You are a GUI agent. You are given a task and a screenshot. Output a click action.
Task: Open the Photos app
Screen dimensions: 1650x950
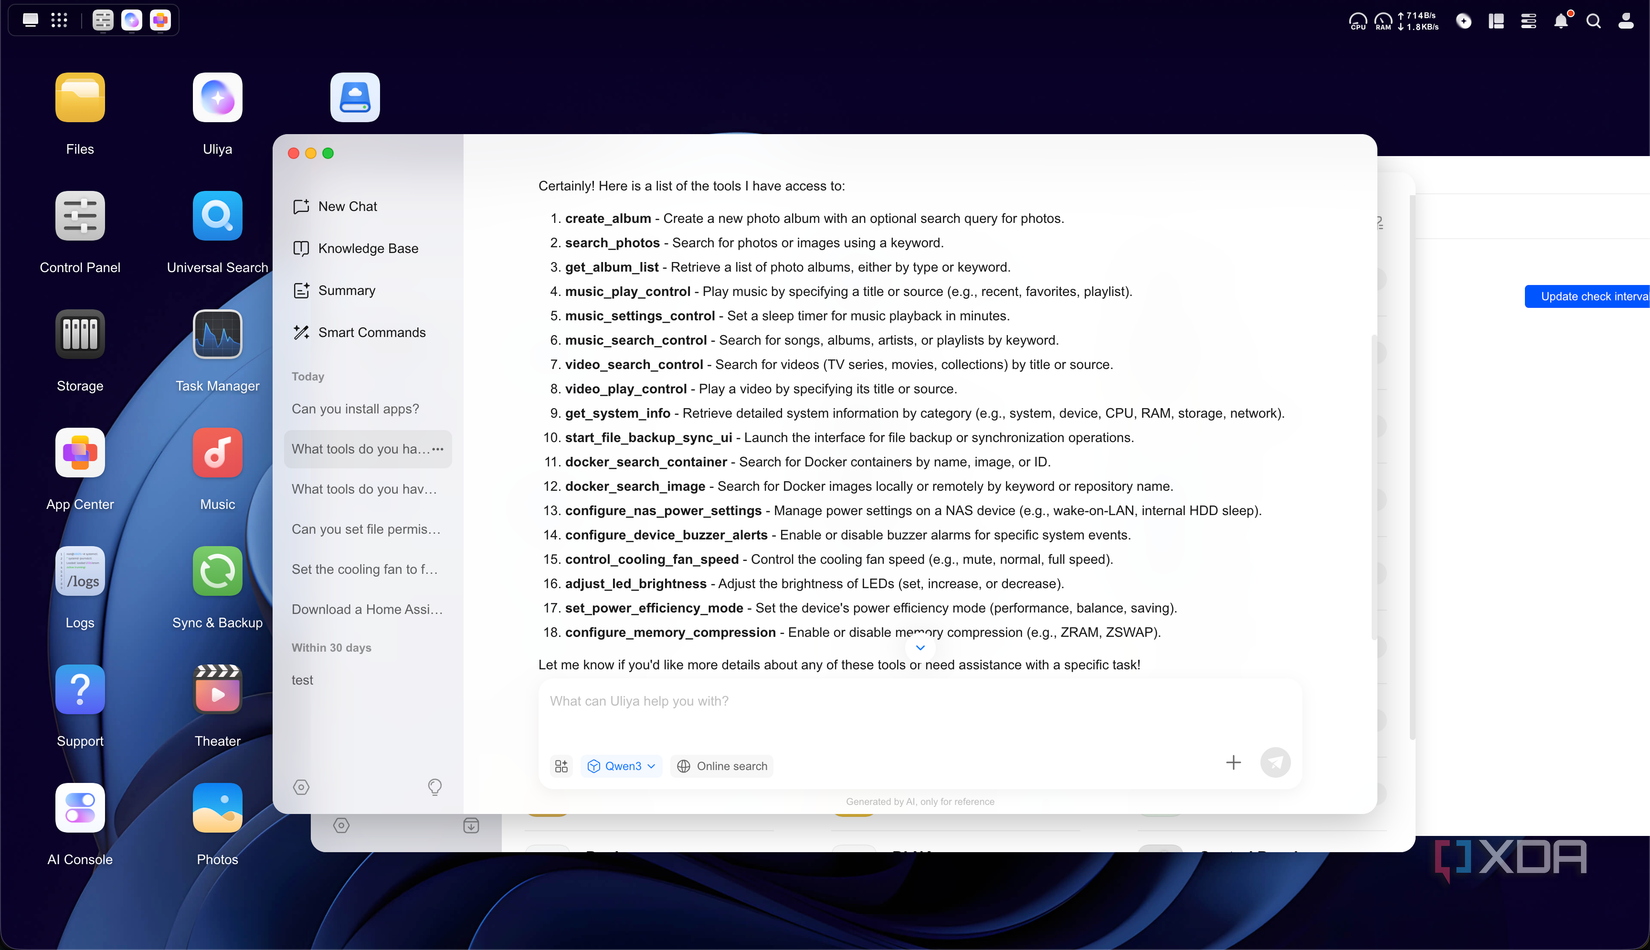[x=217, y=808]
